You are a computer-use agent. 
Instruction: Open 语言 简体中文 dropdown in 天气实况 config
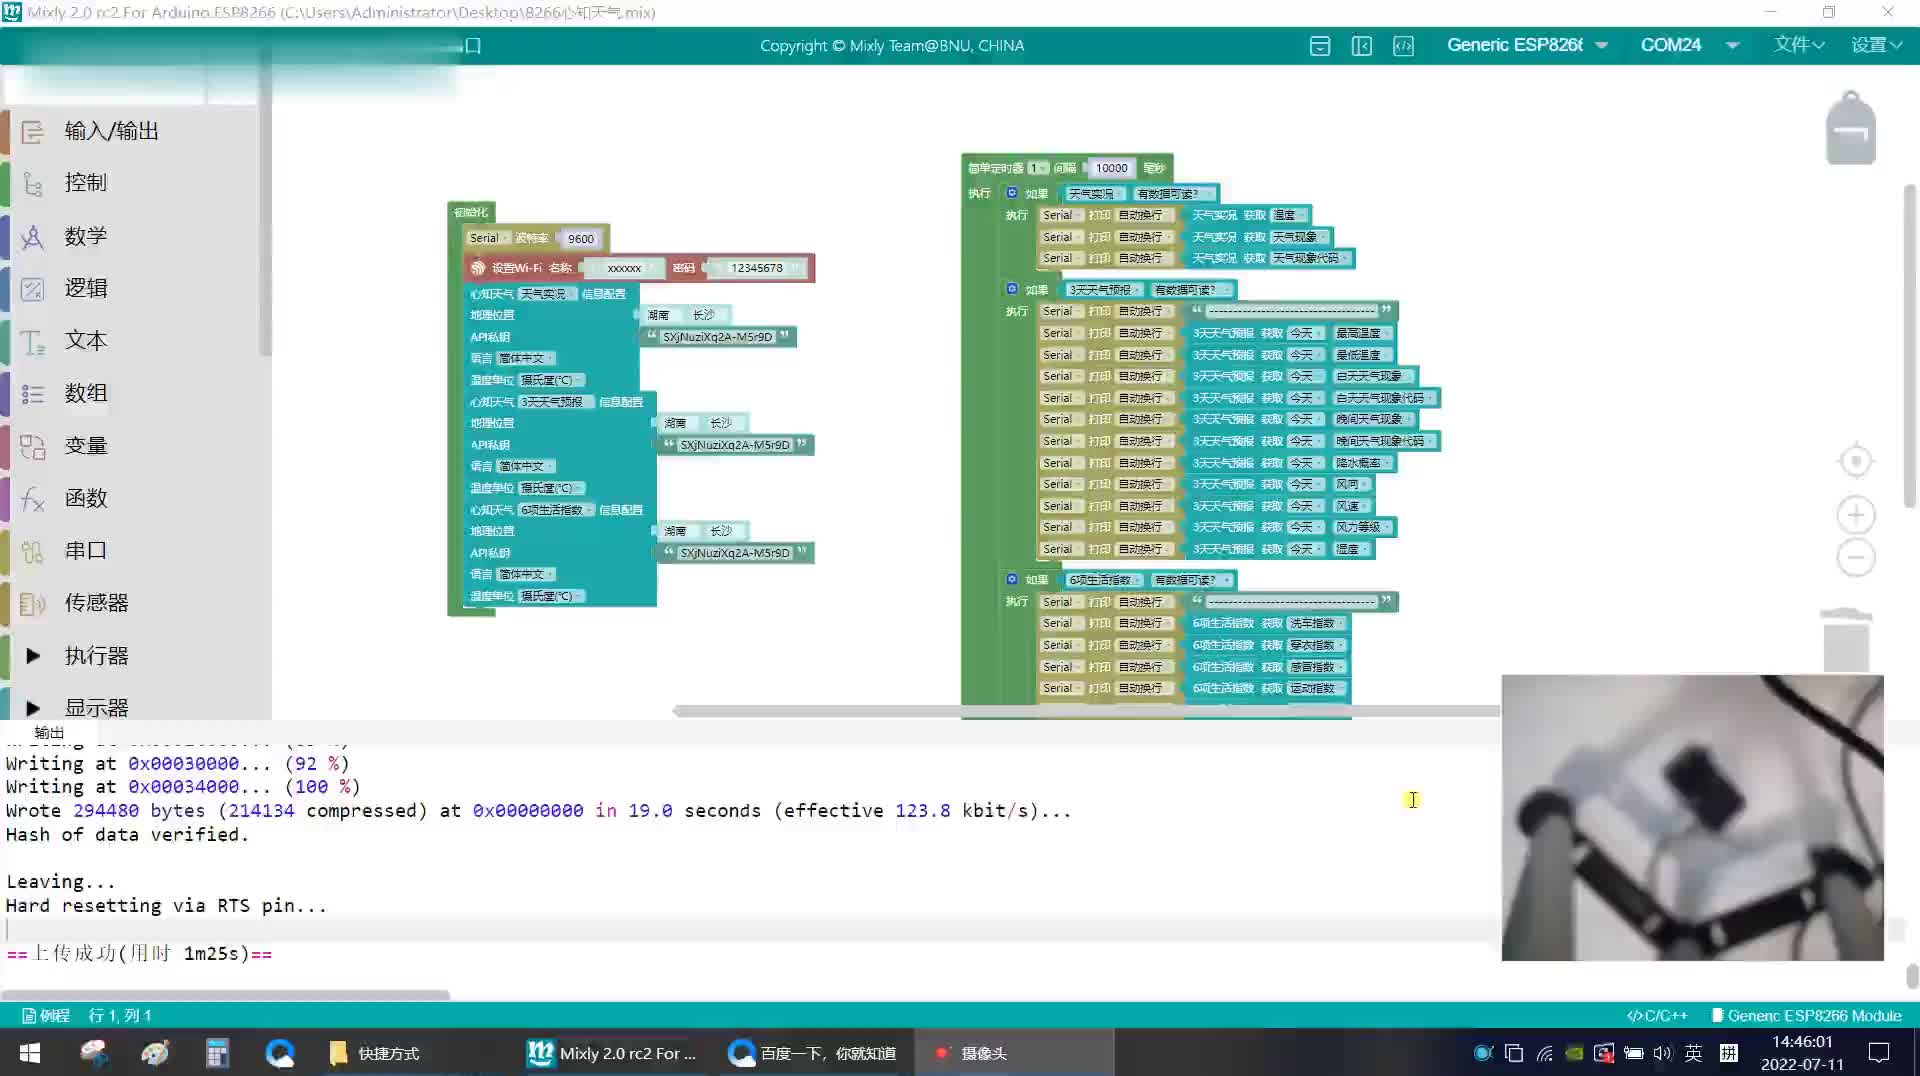click(x=526, y=358)
